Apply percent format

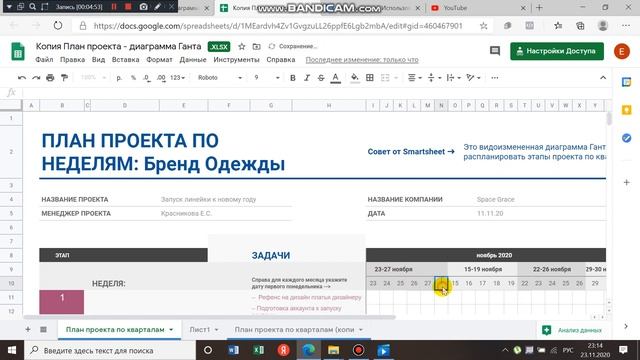coord(133,78)
